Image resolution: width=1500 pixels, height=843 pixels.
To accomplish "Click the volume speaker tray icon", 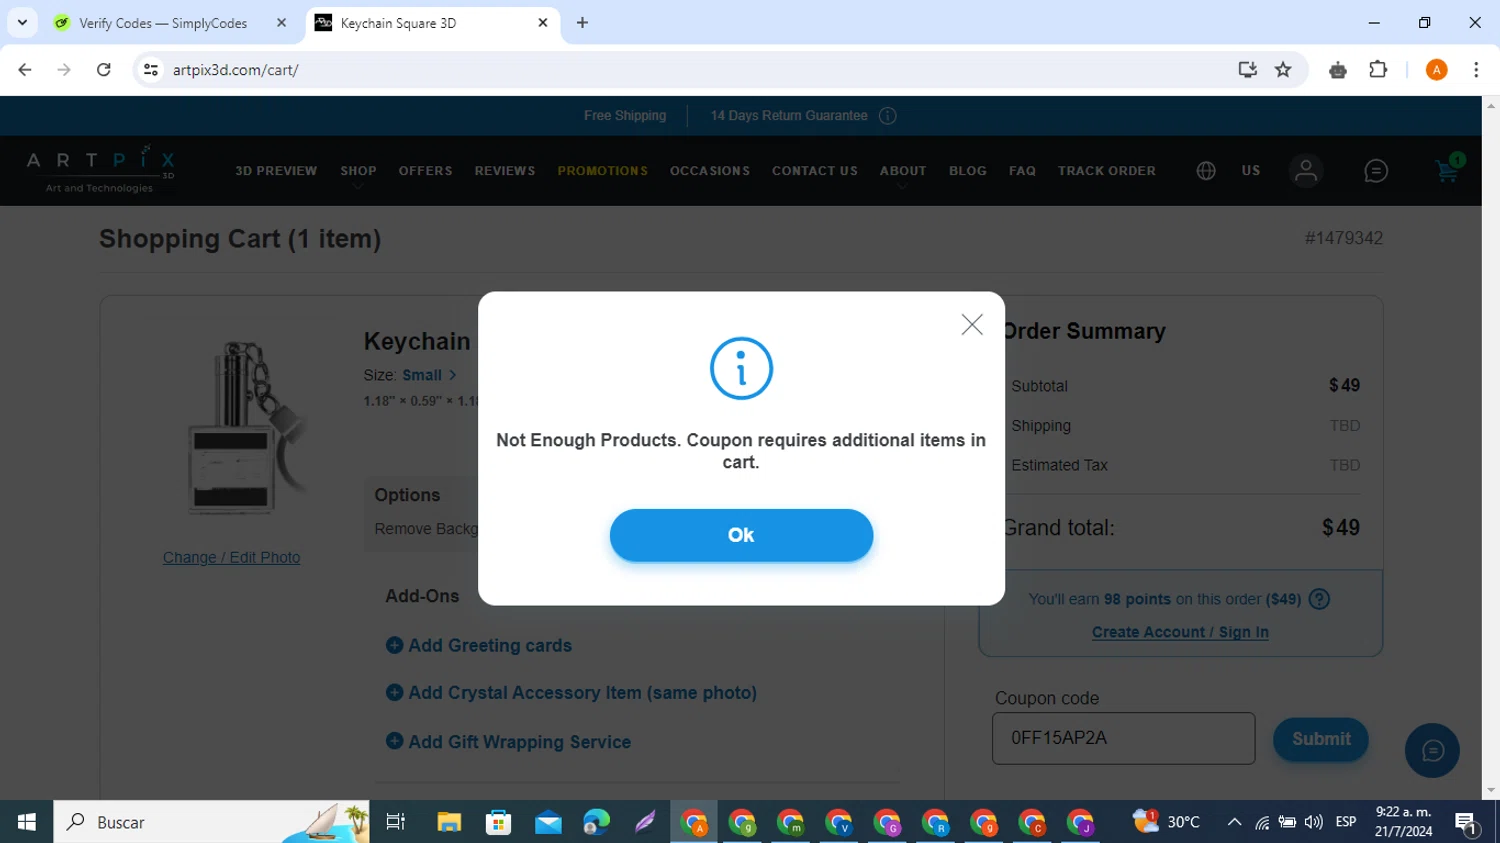I will [1314, 822].
